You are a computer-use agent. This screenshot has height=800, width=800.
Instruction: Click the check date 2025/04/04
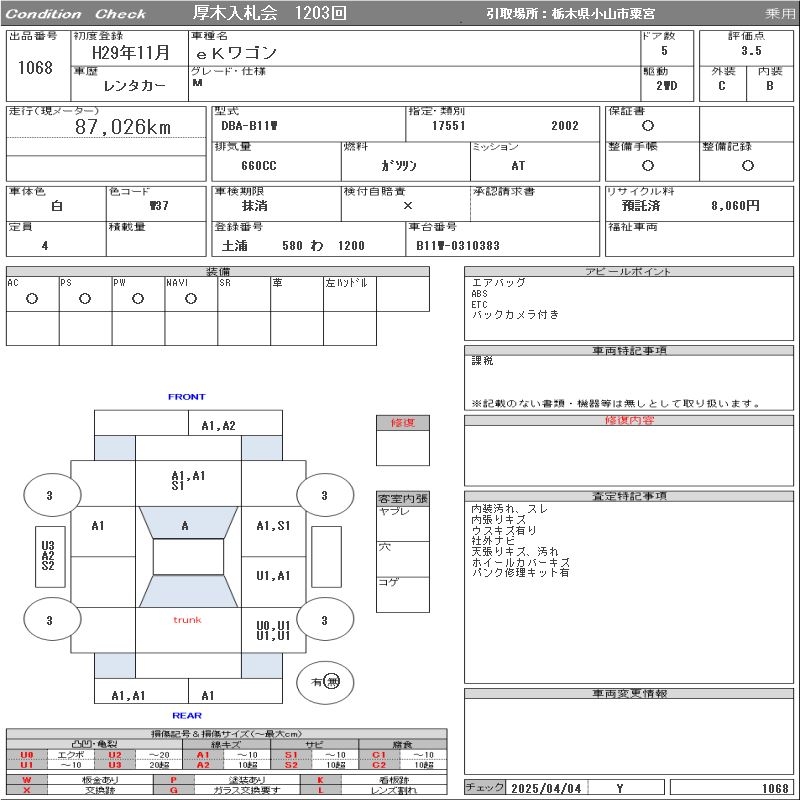[x=546, y=788]
